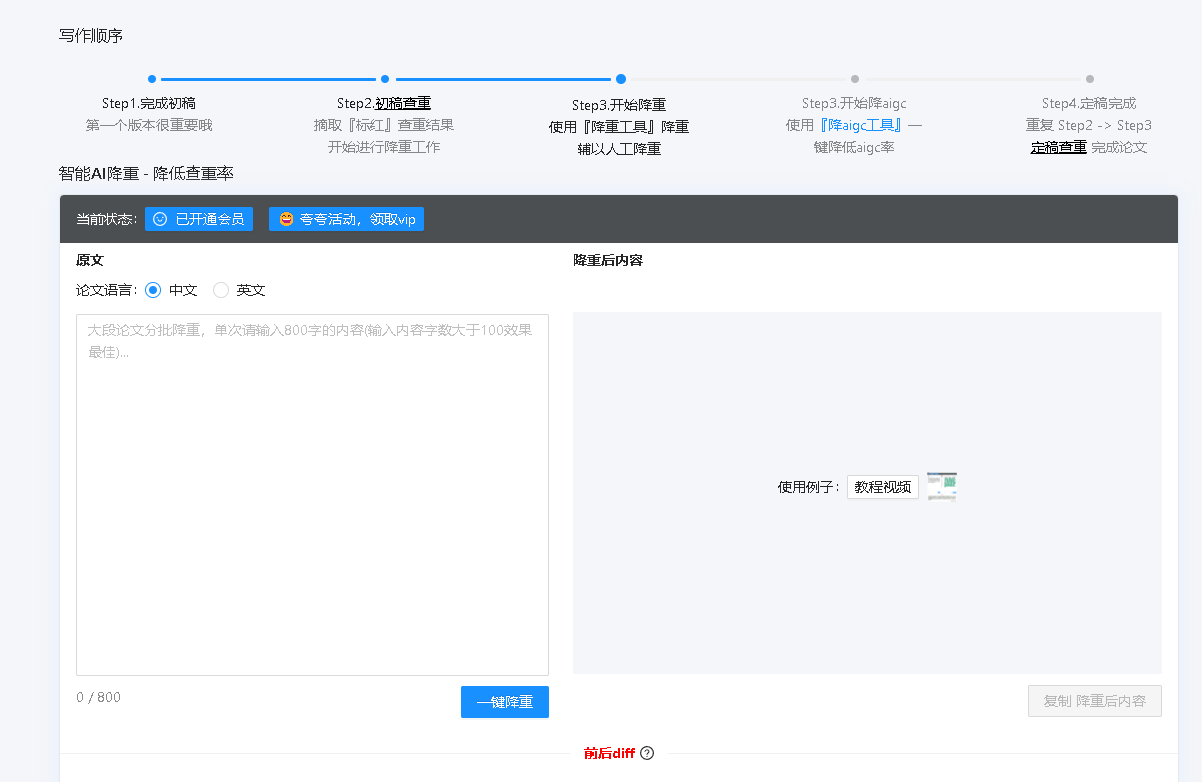Click gray dot above Step4.定稿完成

[1089, 78]
